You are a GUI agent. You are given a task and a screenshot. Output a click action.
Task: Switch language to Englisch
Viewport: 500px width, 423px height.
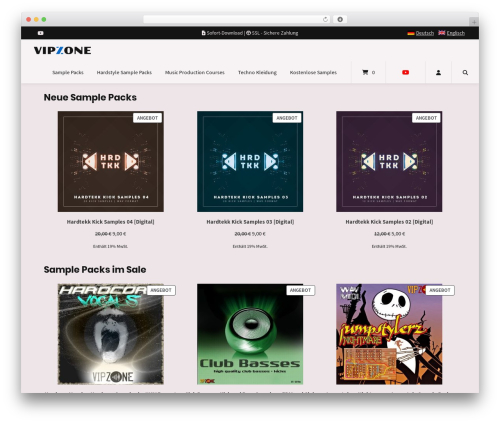tap(456, 33)
